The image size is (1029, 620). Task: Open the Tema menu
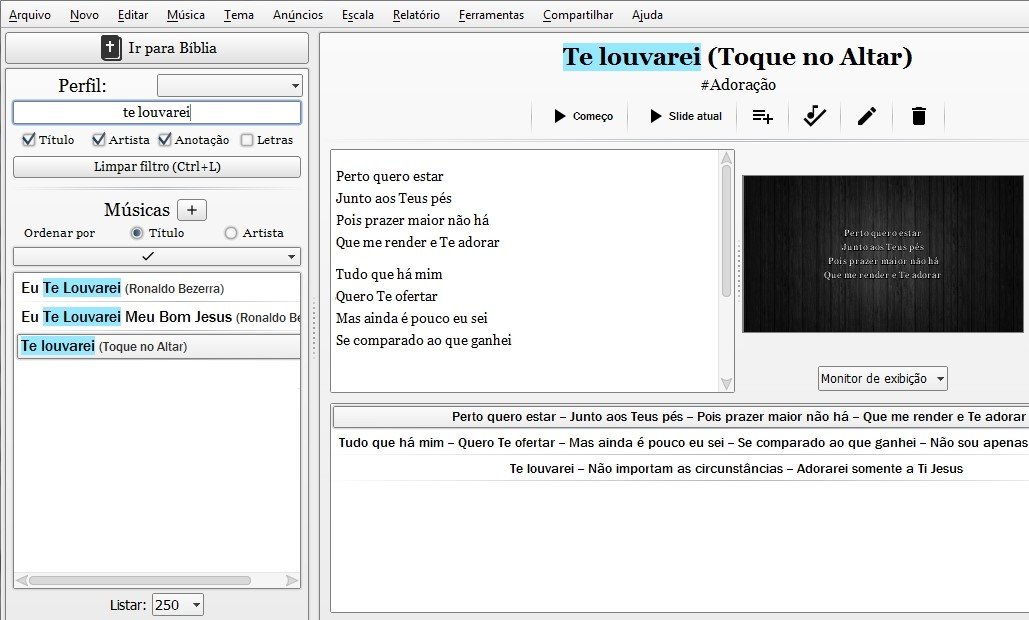click(x=239, y=14)
